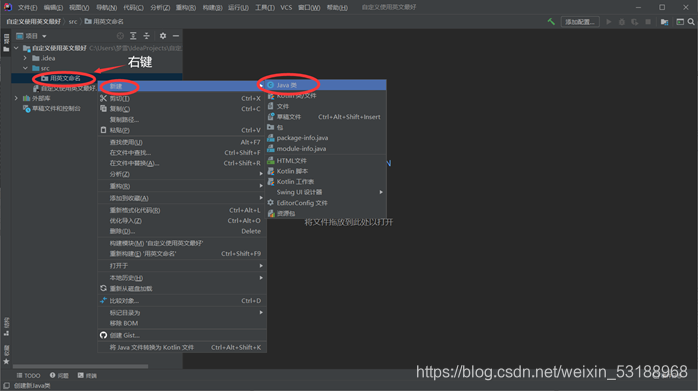The height and width of the screenshot is (391, 698).
Task: Click Expand All icon in Project panel
Action: [133, 36]
